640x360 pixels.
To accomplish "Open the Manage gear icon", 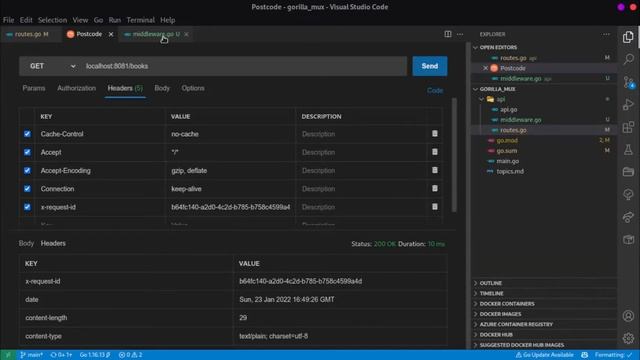I will point(628,338).
